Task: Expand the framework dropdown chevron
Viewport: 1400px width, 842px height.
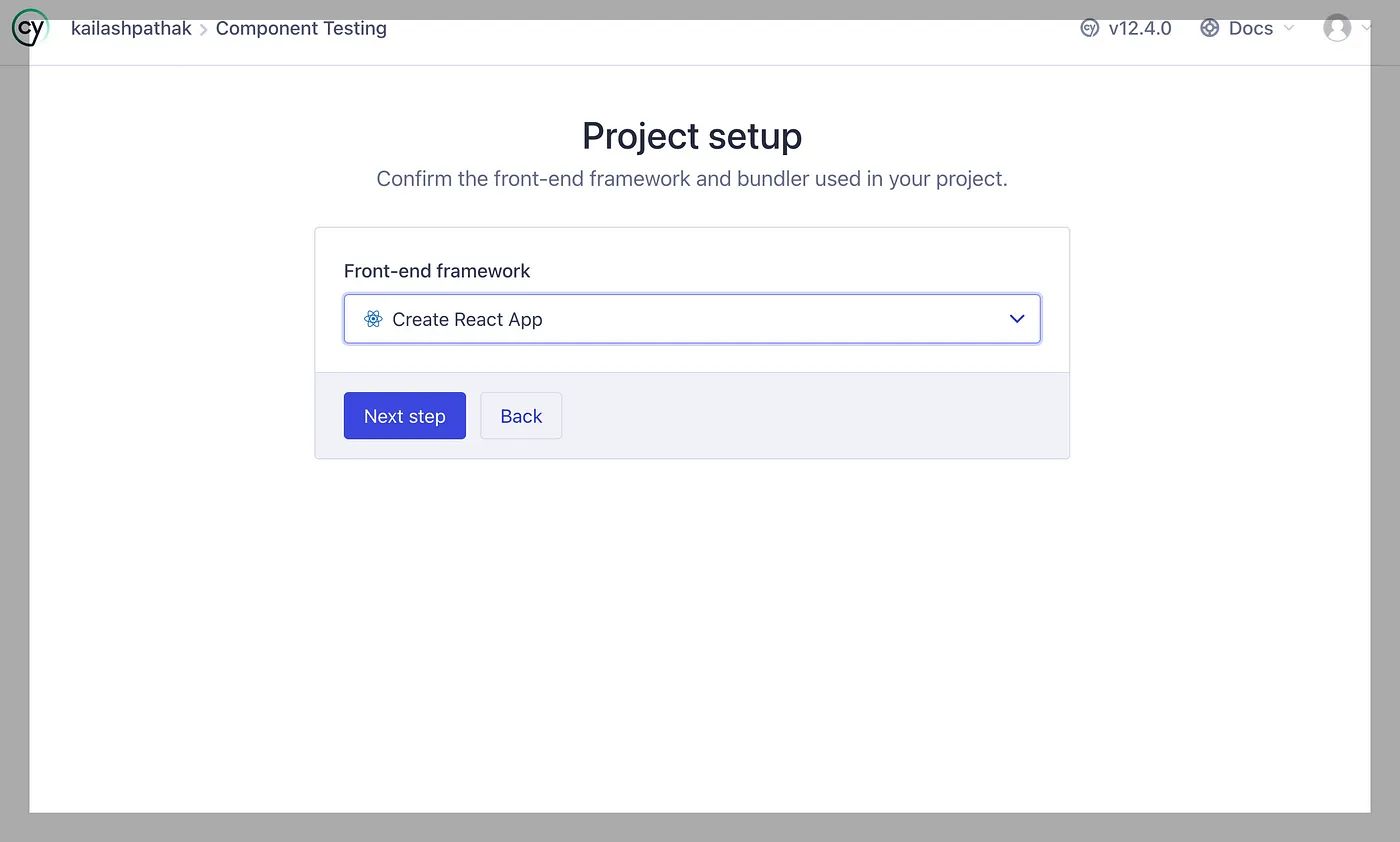Action: 1017,319
